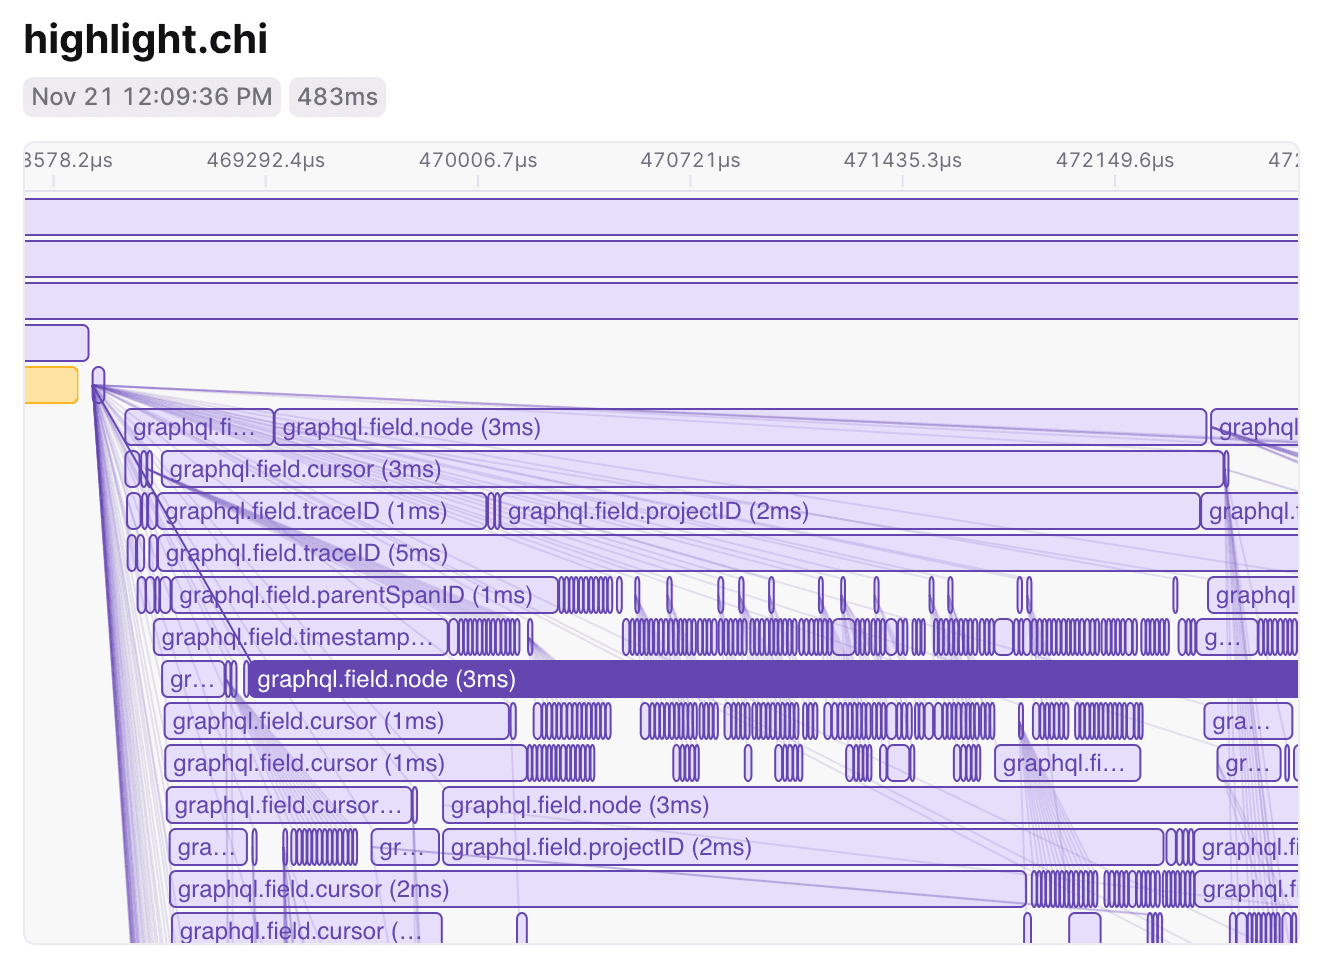Click the 471435.3µs timeline tick
The image size is (1326, 972).
(903, 161)
